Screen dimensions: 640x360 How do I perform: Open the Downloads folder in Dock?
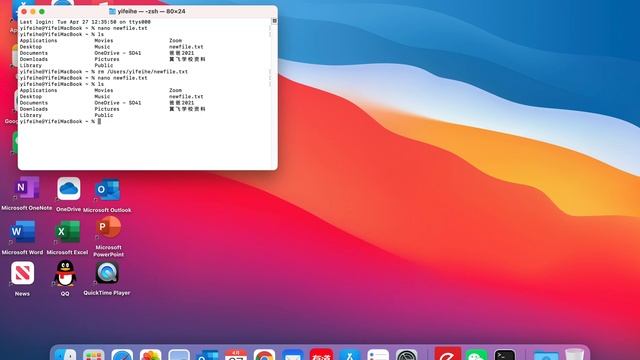tap(546, 355)
